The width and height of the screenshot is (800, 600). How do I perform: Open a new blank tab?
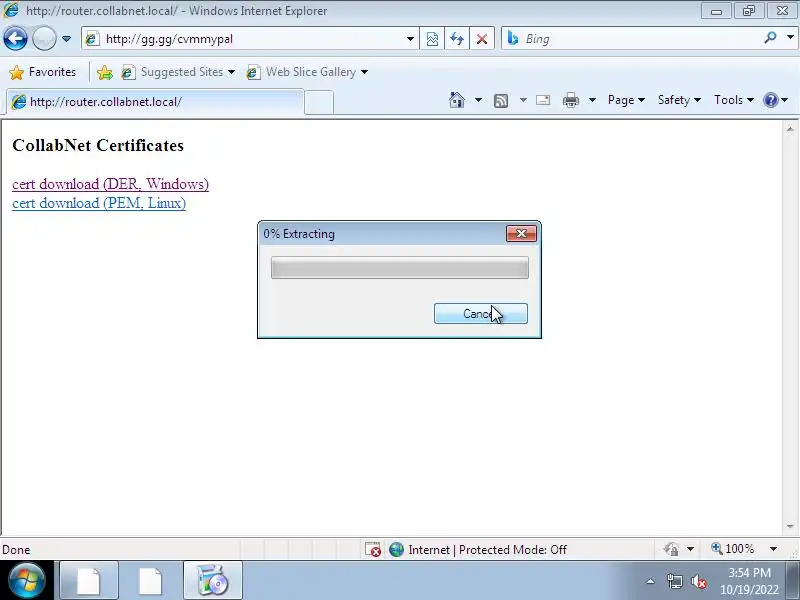319,102
